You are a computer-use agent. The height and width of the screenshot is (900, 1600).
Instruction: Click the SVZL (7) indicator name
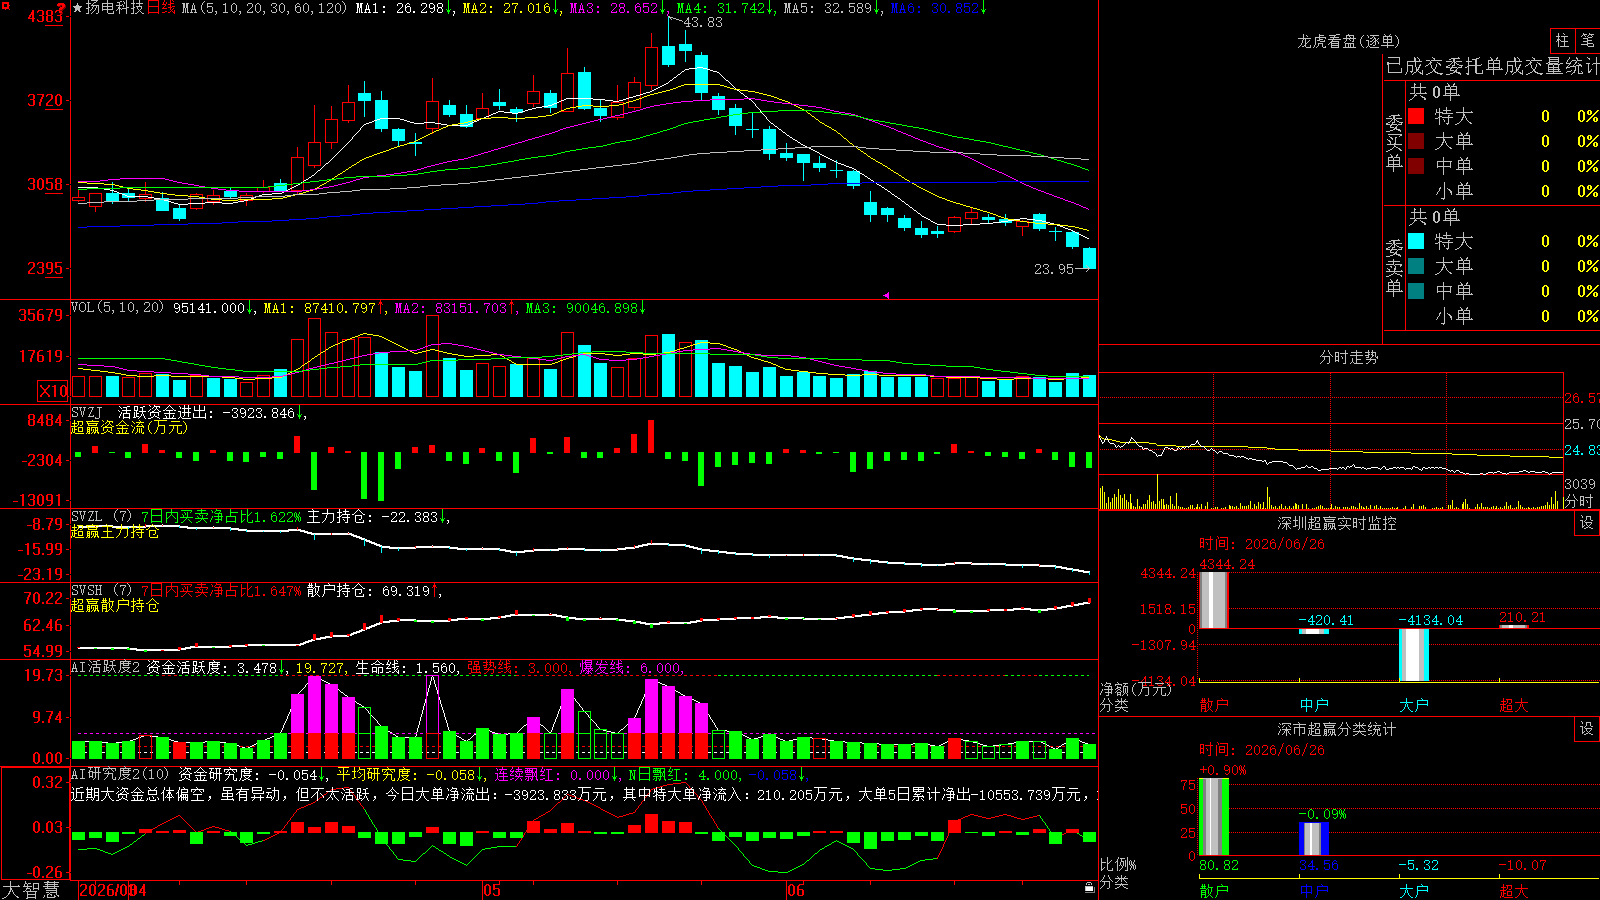pyautogui.click(x=101, y=517)
